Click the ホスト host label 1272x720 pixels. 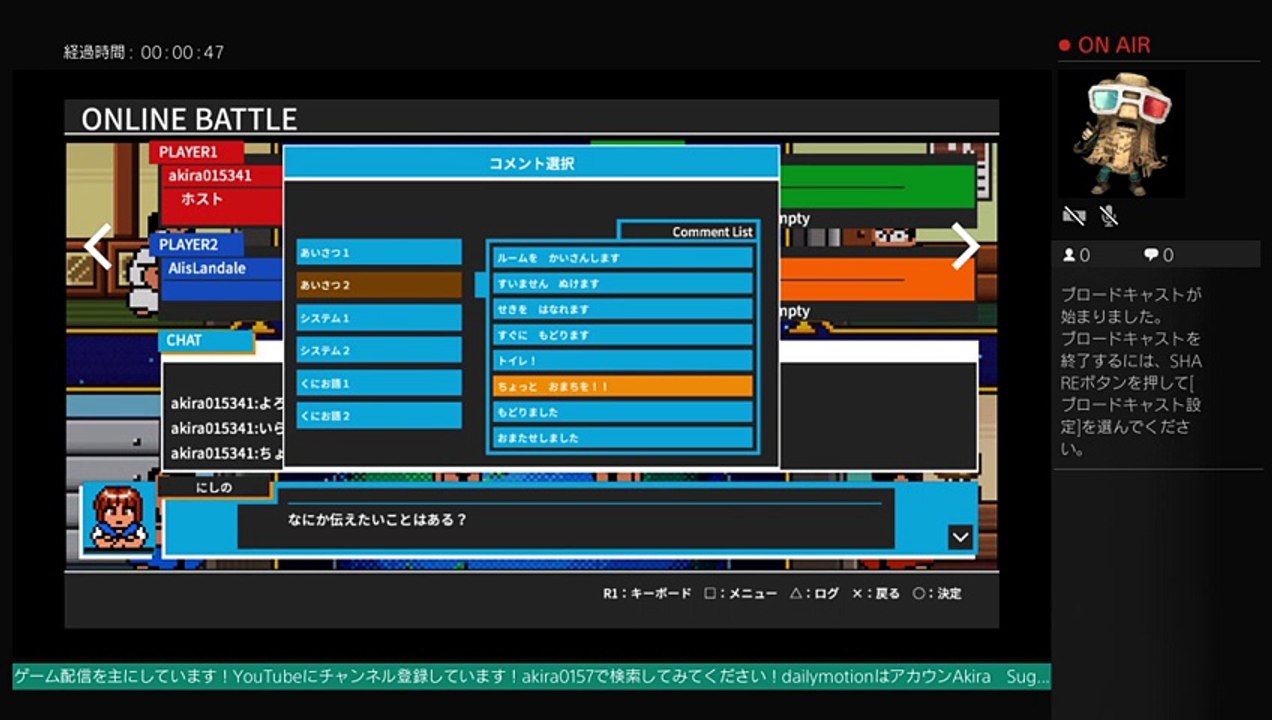pos(202,199)
